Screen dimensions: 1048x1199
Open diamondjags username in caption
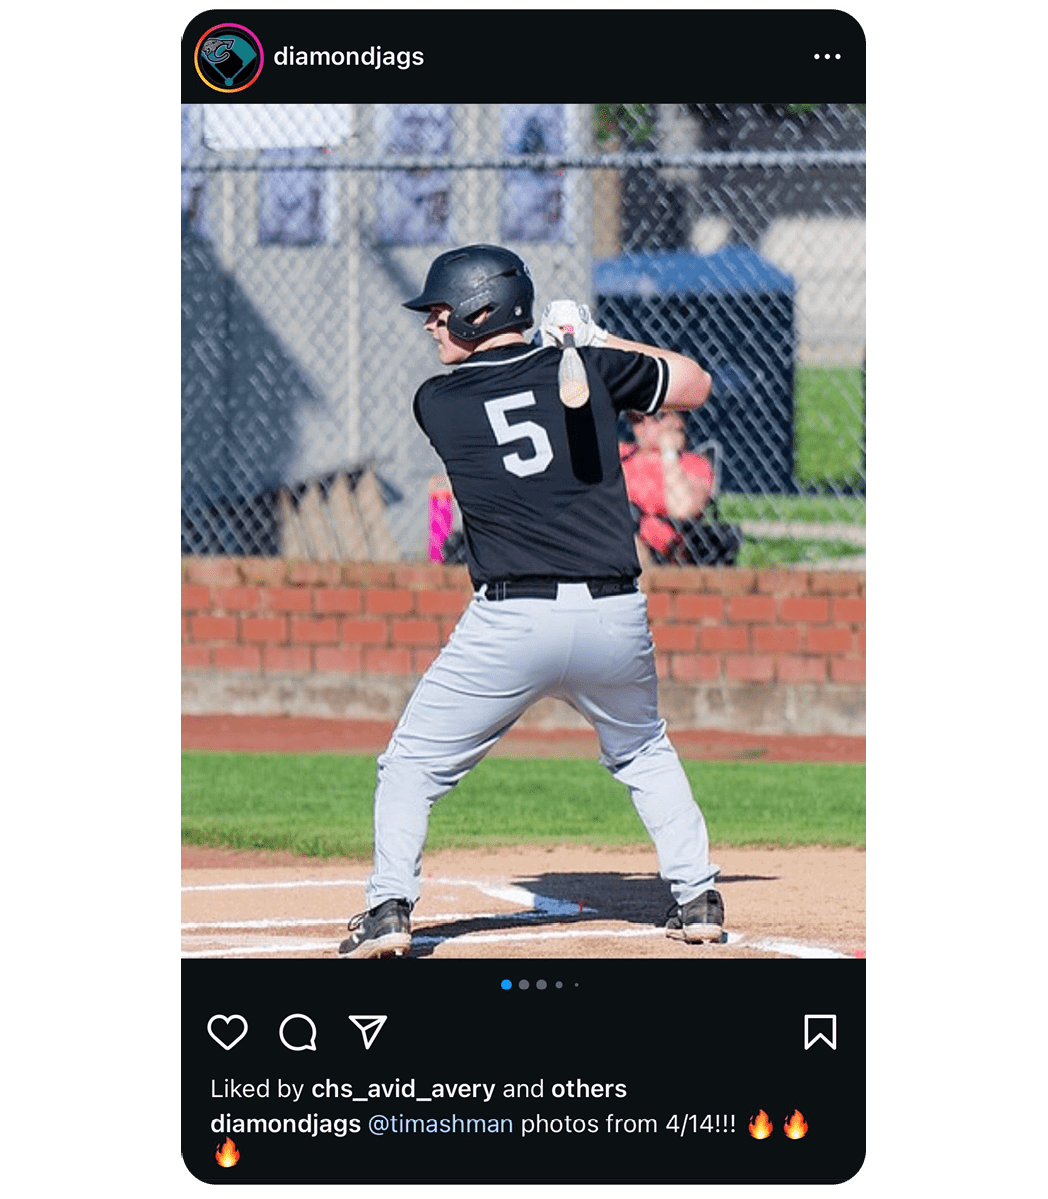pyautogui.click(x=285, y=1124)
